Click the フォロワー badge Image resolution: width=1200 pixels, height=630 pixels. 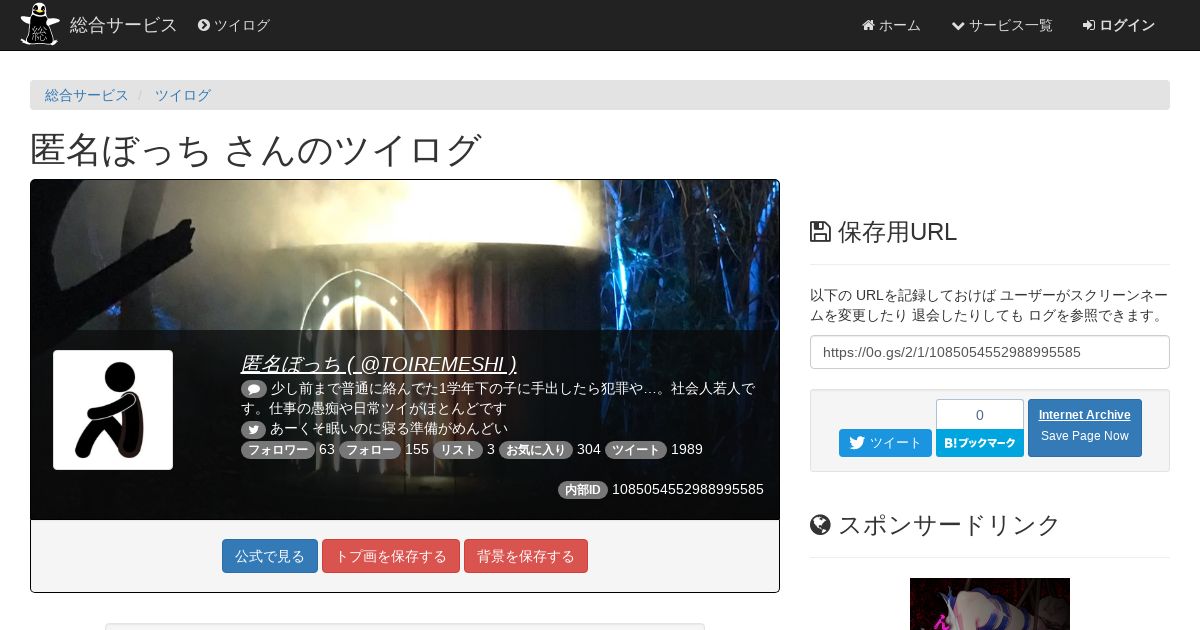pos(278,450)
